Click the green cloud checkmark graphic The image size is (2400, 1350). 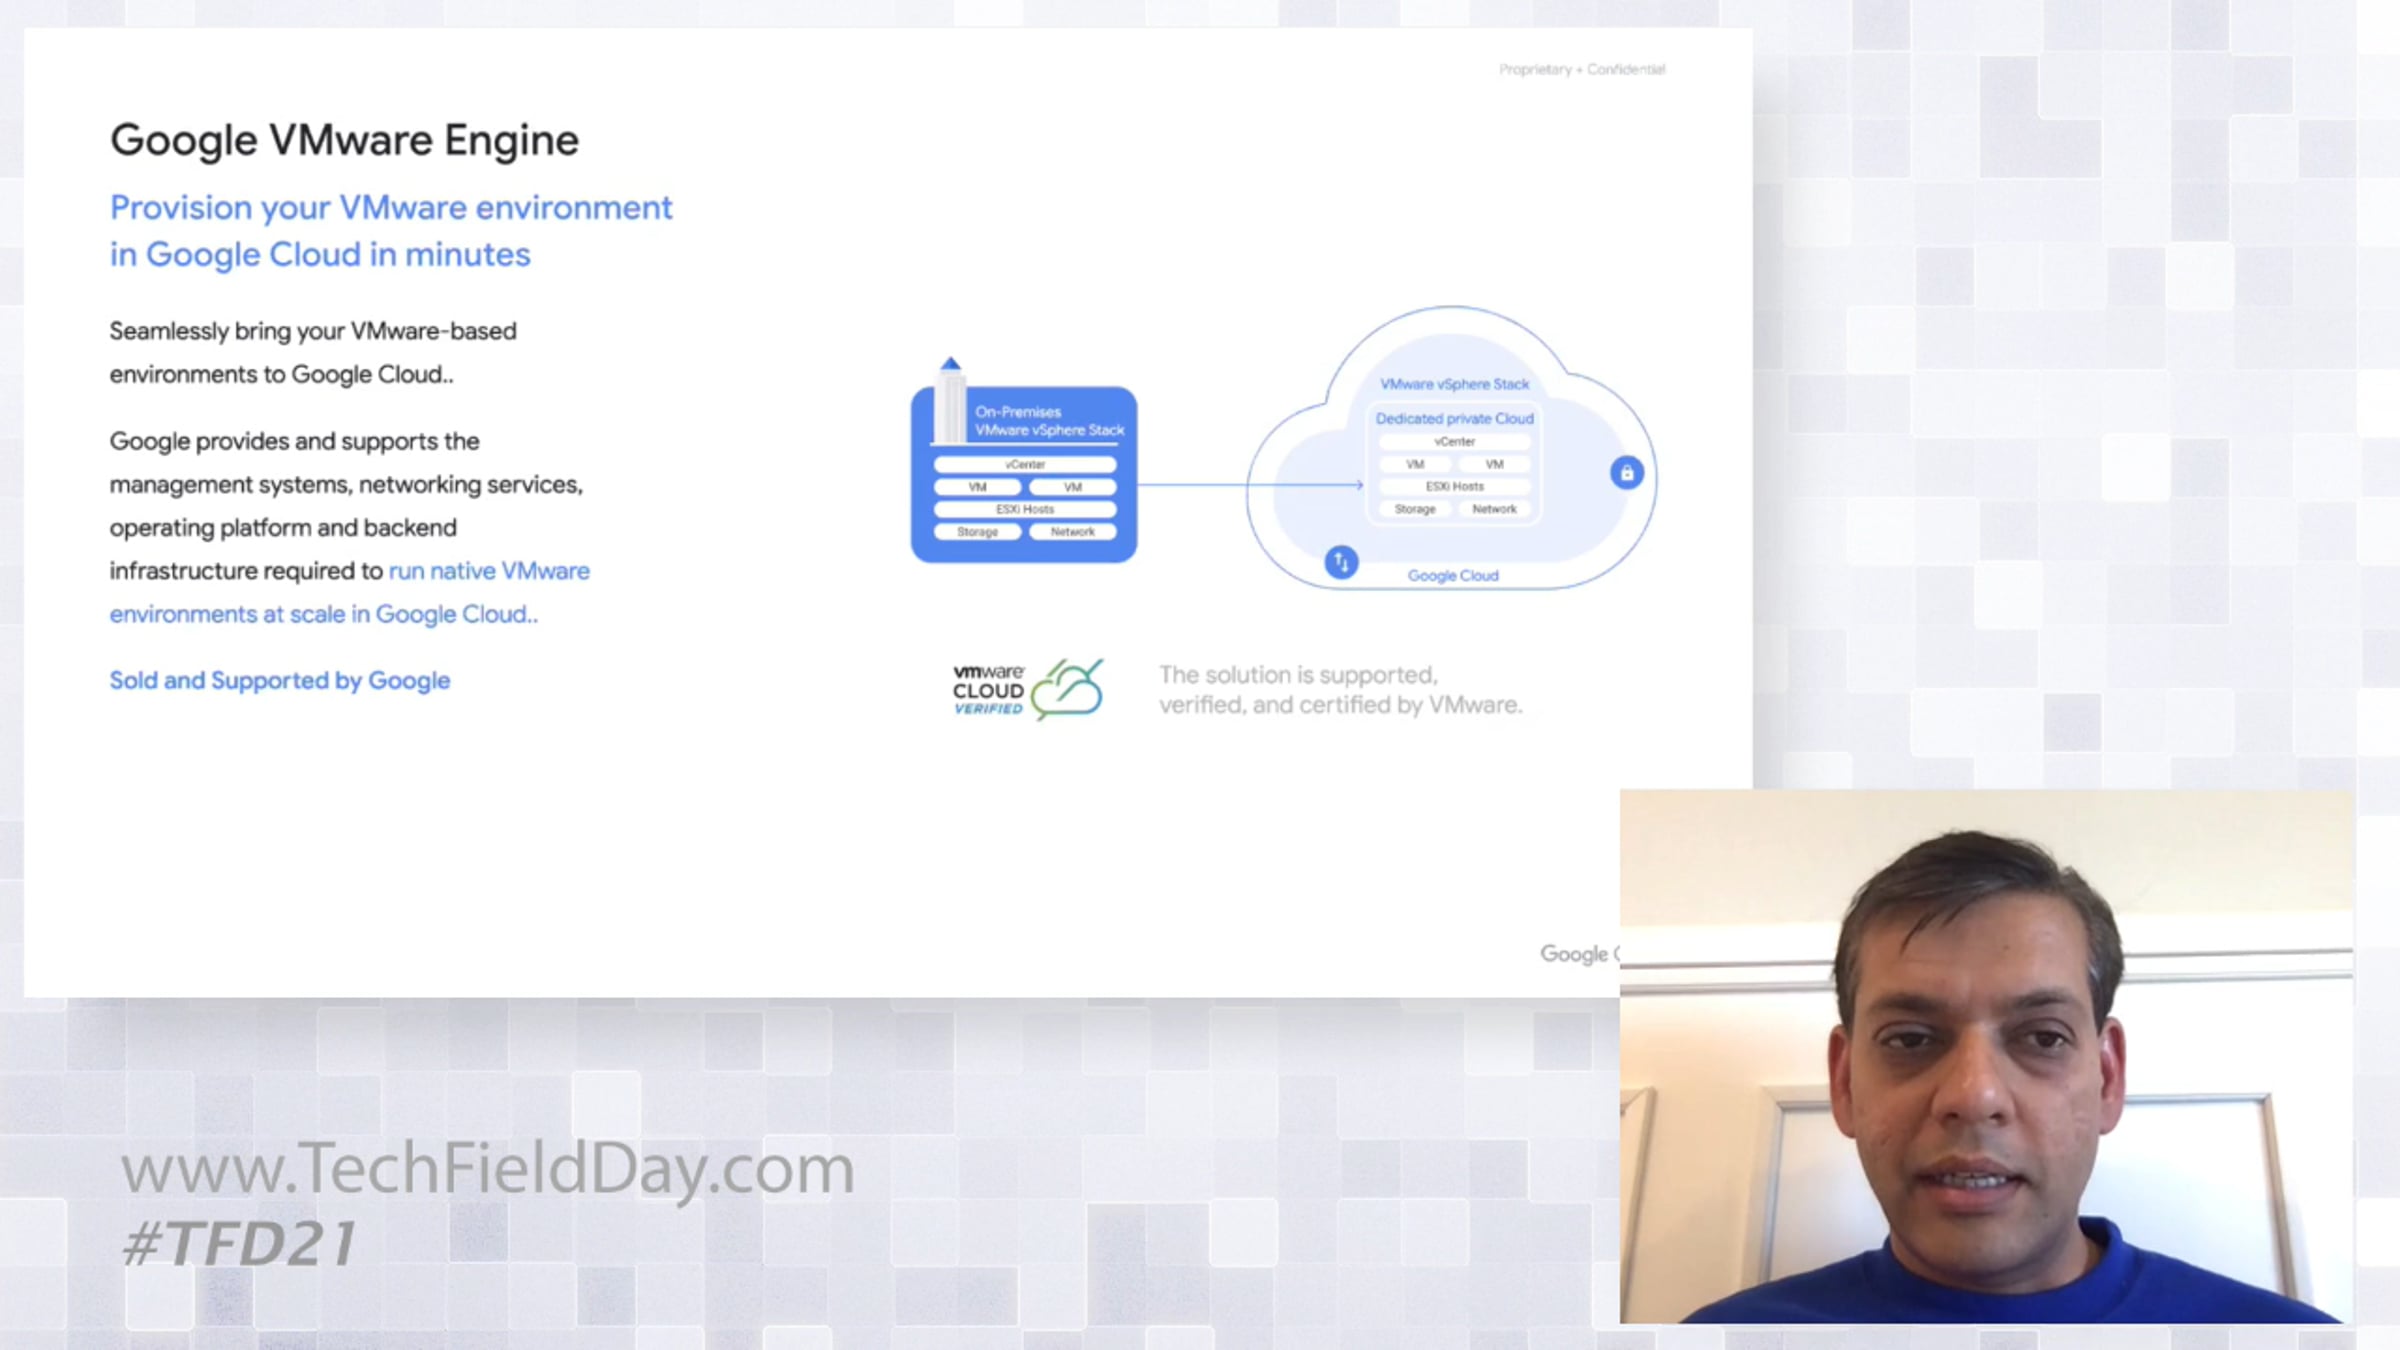pyautogui.click(x=1068, y=689)
